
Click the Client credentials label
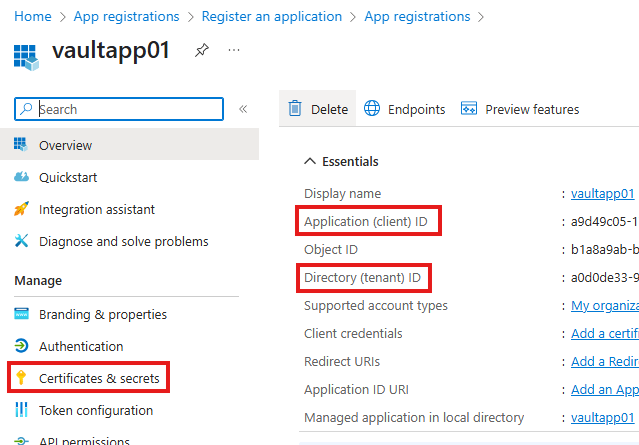(353, 333)
